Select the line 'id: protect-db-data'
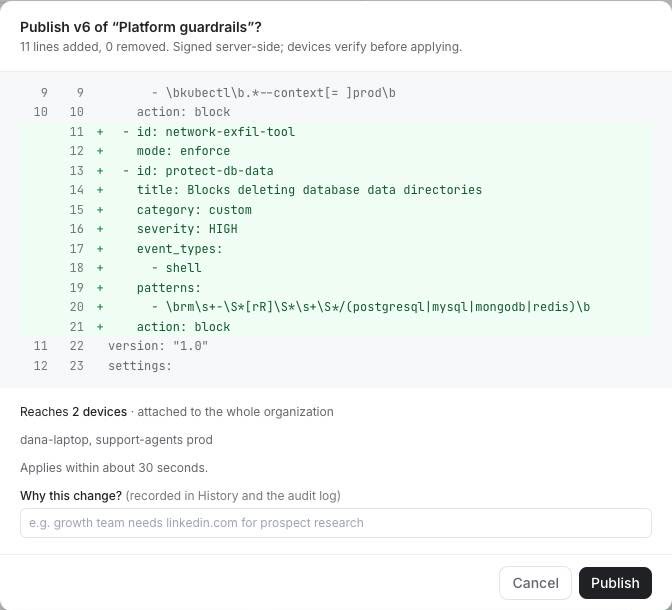Screen dimensions: 672x610 tap(336, 171)
